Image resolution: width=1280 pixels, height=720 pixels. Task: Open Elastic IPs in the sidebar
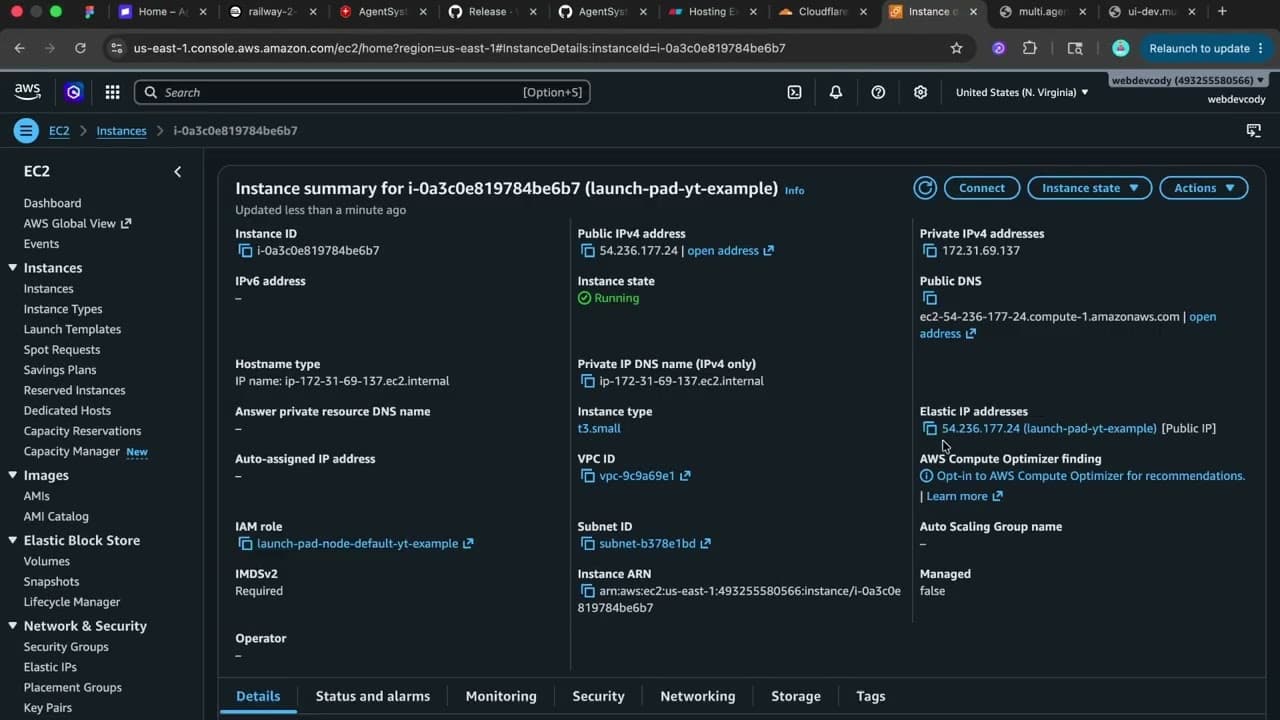50,667
